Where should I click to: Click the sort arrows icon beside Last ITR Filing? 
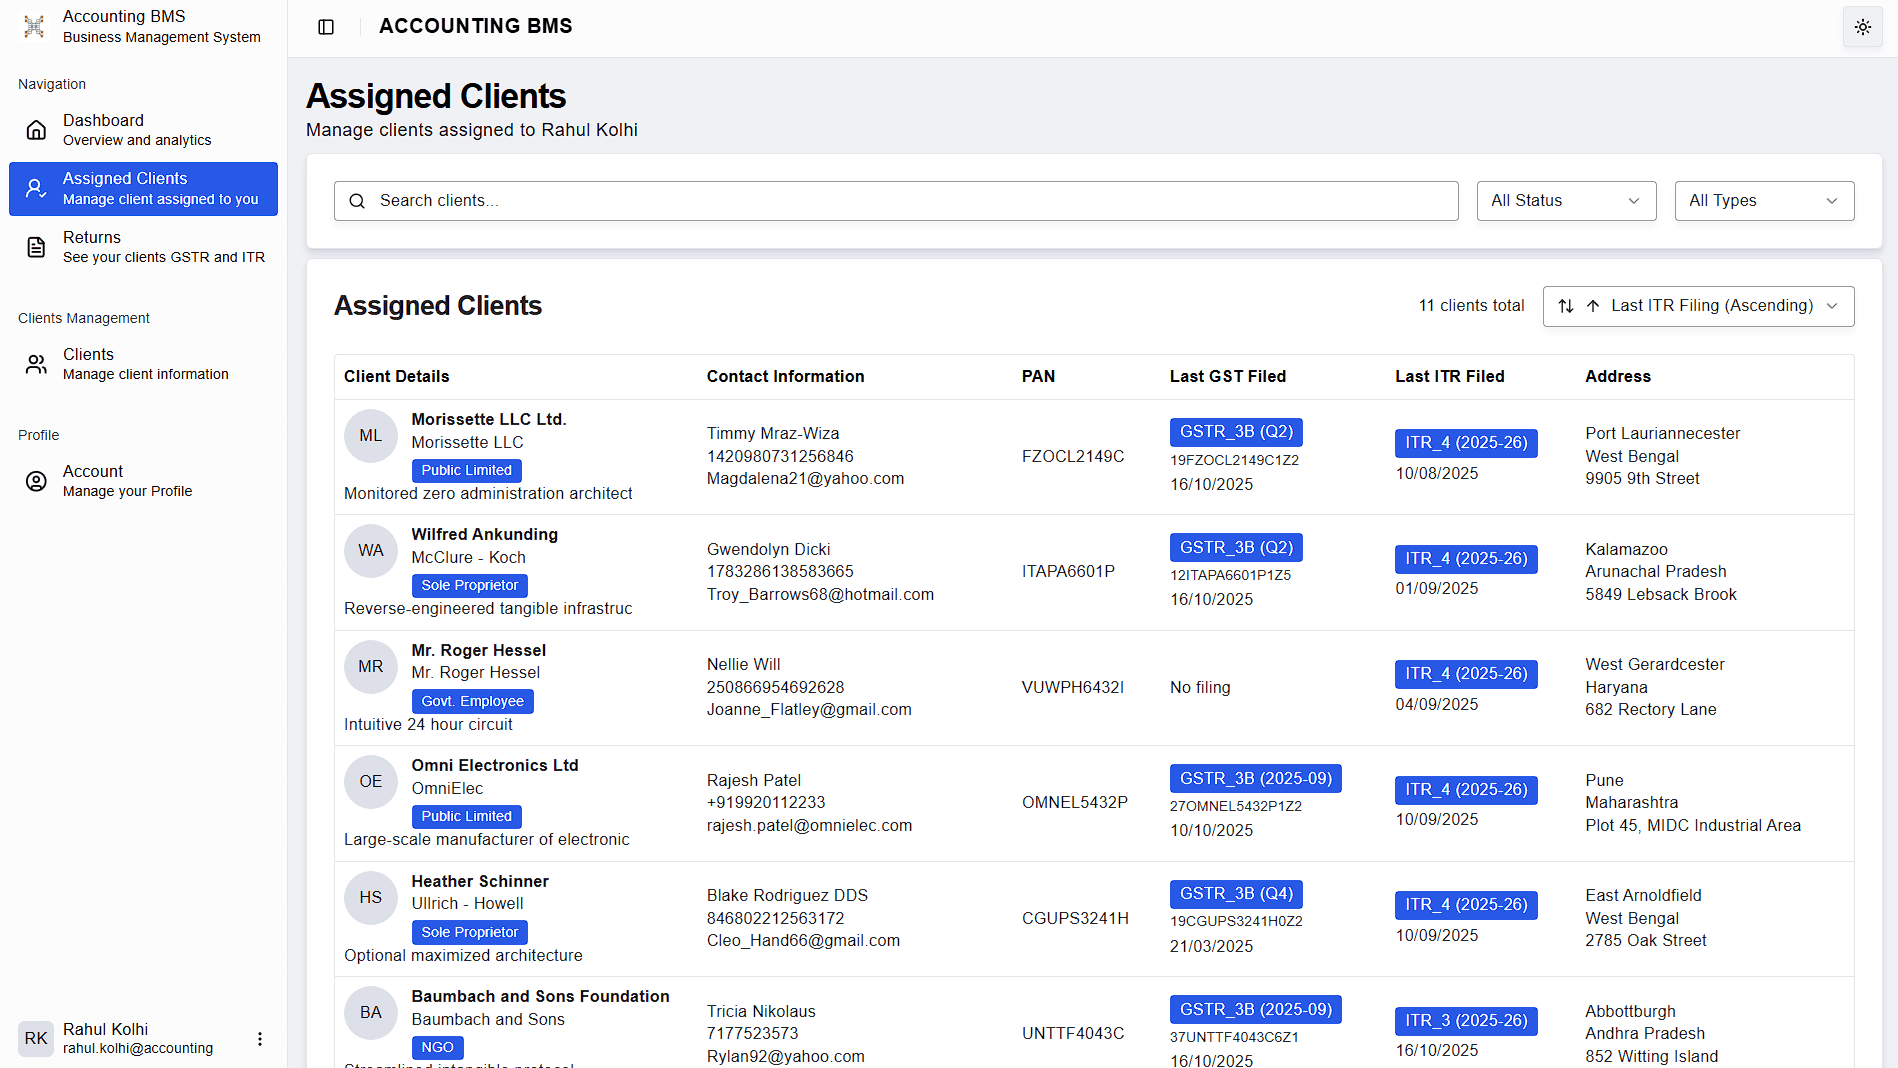[x=1566, y=306]
